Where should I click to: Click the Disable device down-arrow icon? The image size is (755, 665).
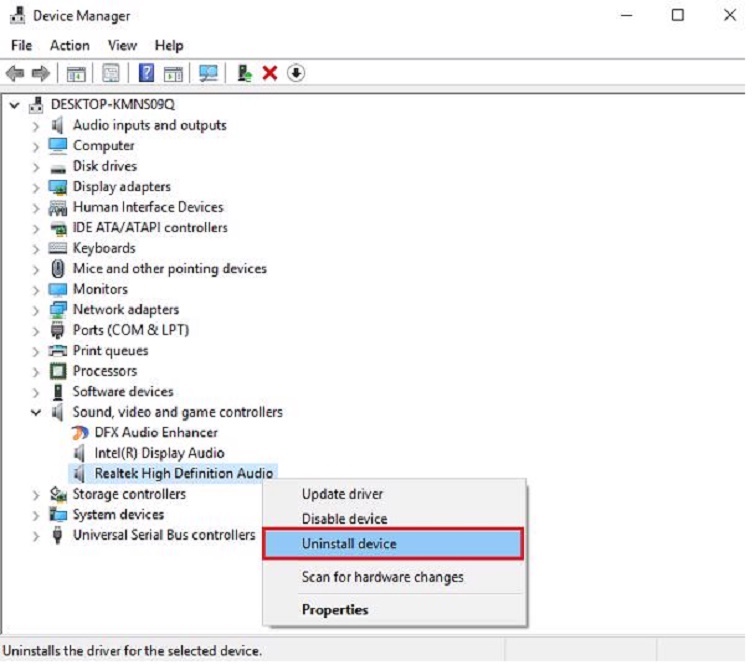tap(296, 73)
